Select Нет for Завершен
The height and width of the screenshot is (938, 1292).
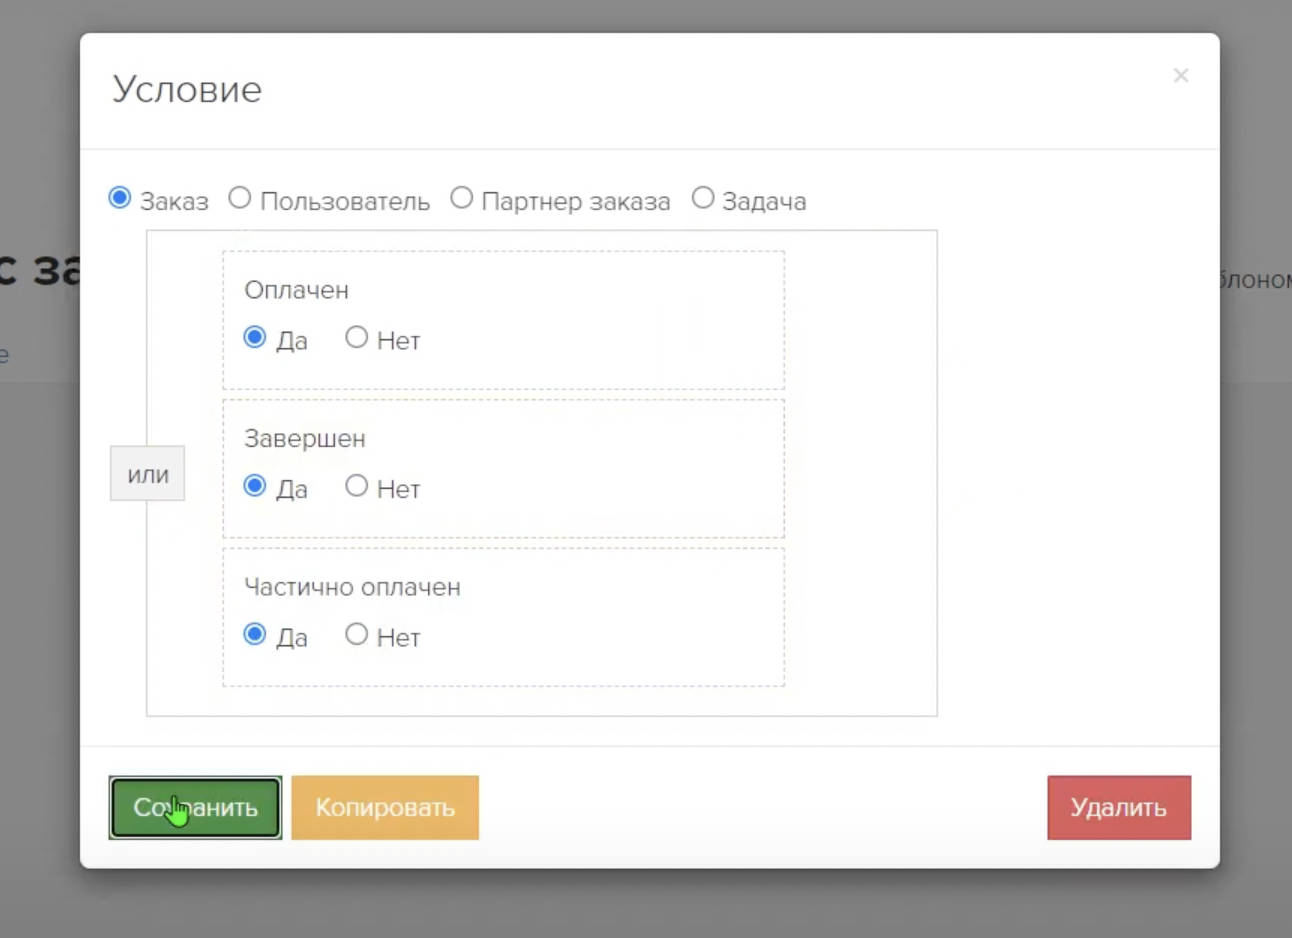point(357,487)
